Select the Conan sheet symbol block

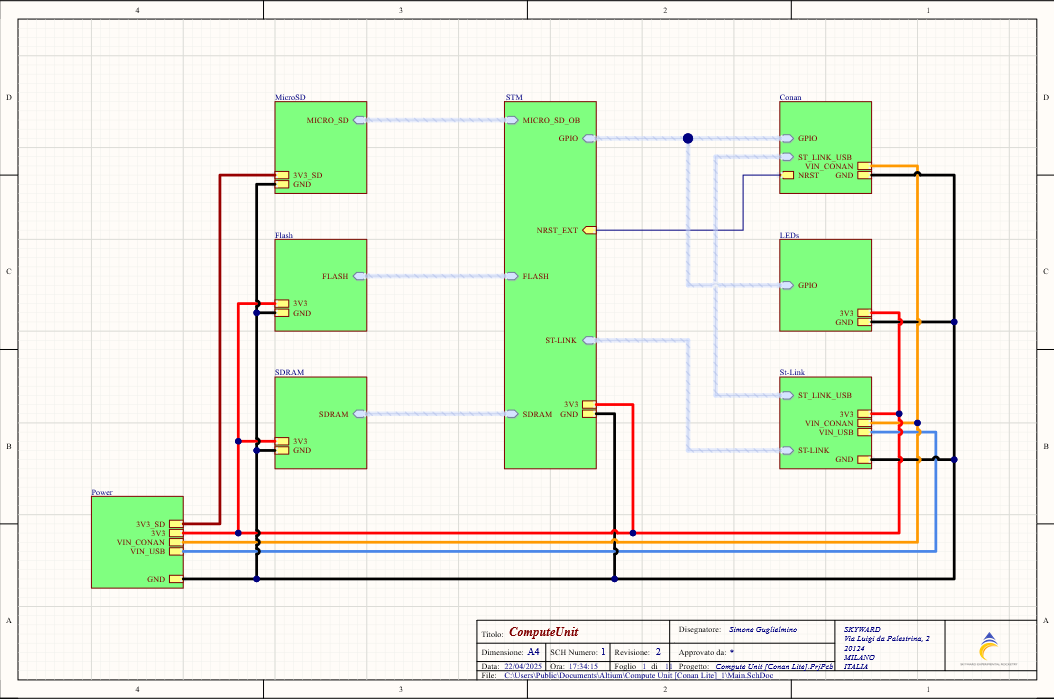coord(825,147)
